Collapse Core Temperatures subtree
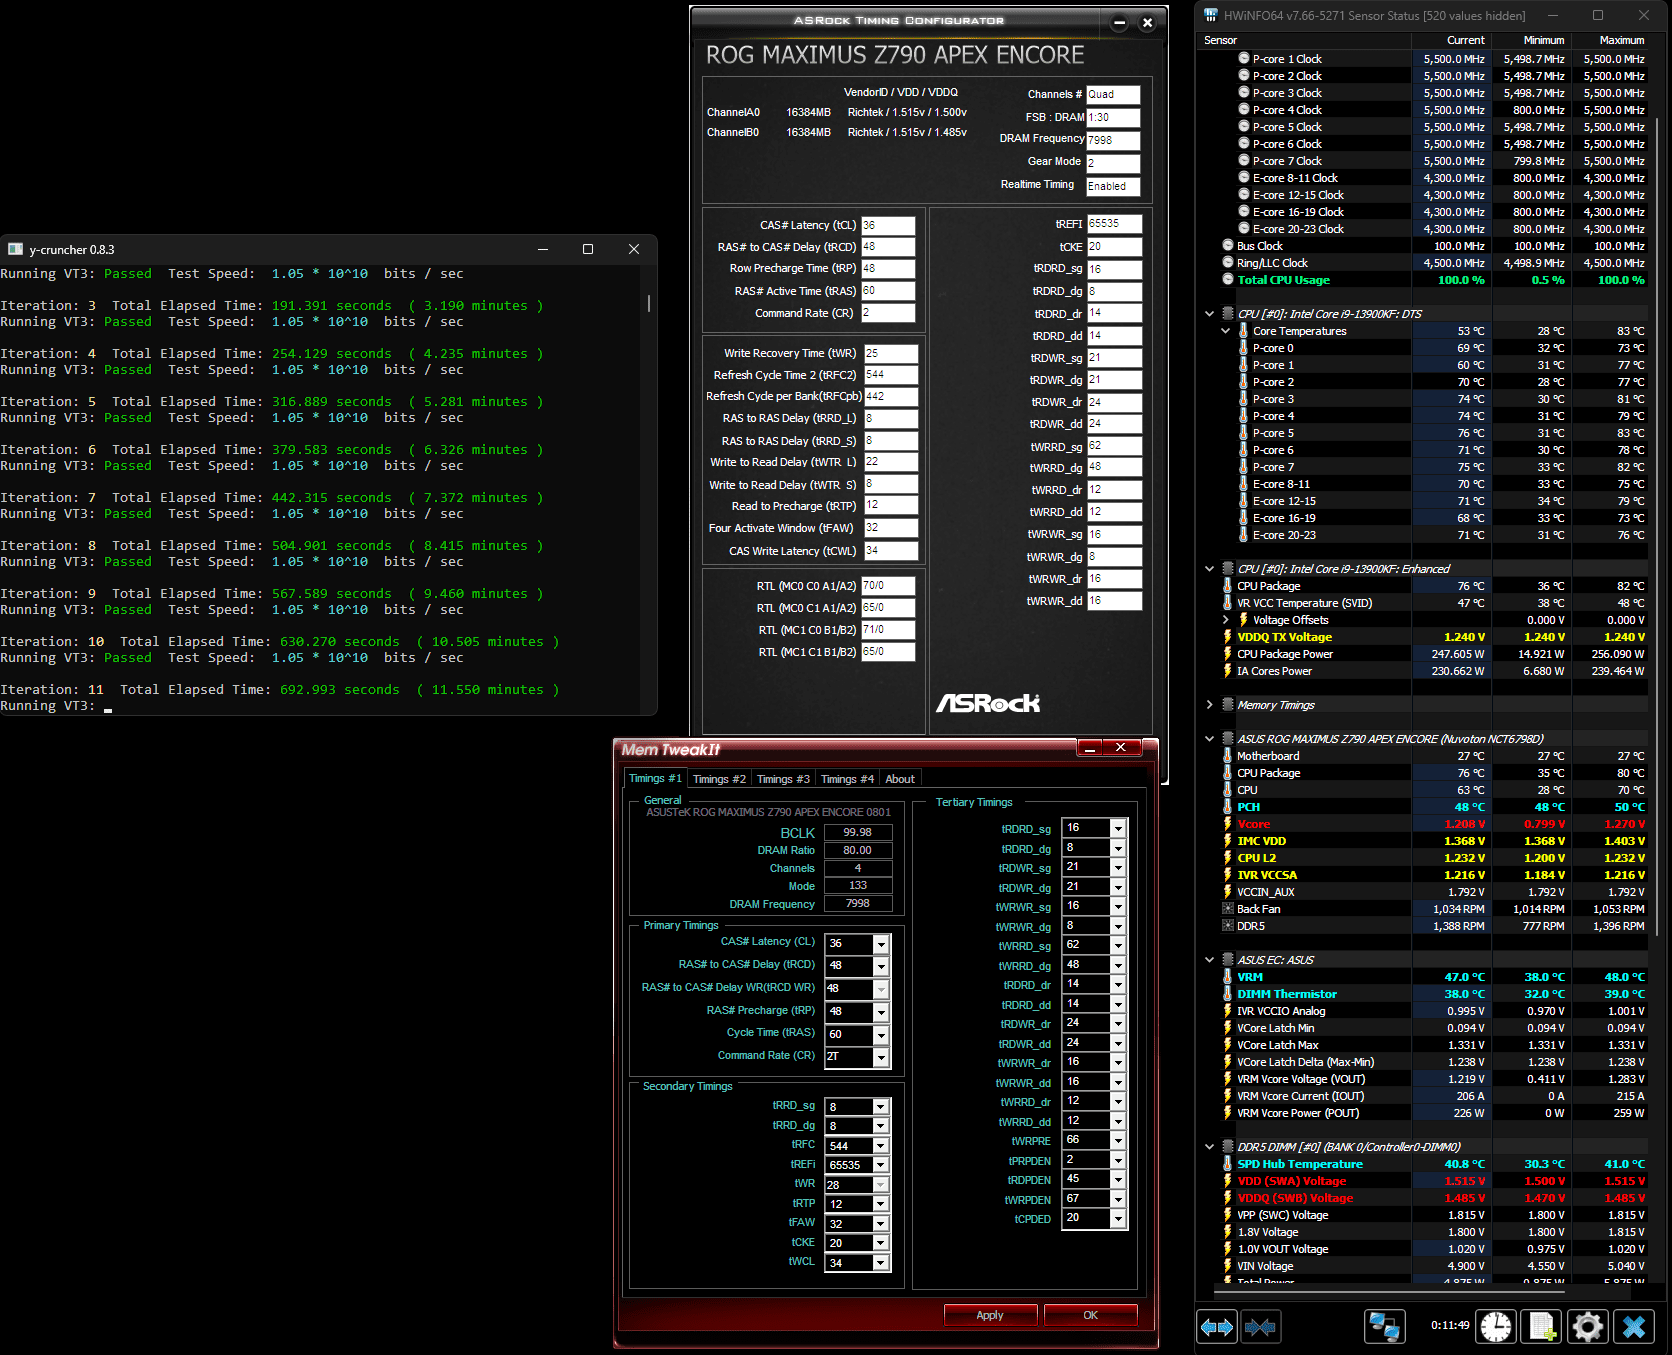The width and height of the screenshot is (1672, 1355). (1226, 331)
